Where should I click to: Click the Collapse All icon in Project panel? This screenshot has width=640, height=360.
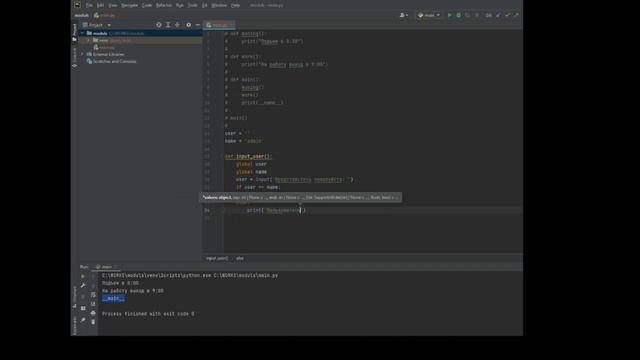point(177,25)
